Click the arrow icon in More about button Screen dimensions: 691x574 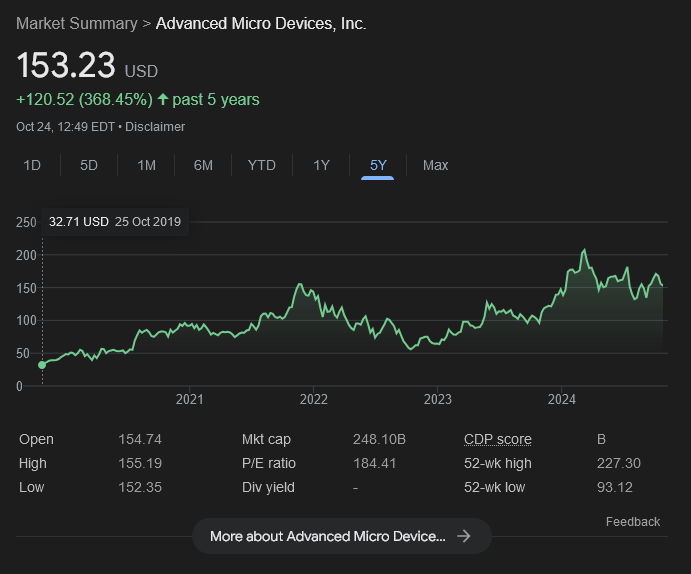(x=464, y=536)
